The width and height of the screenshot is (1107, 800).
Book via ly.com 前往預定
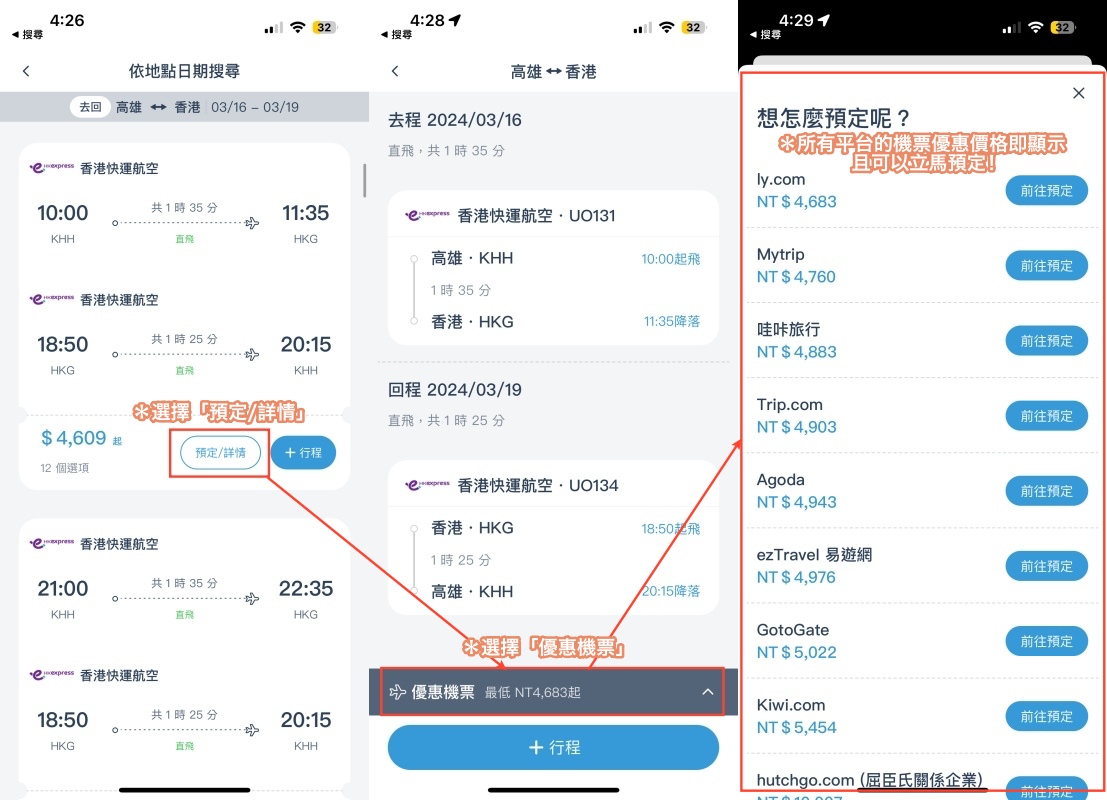tap(1046, 191)
